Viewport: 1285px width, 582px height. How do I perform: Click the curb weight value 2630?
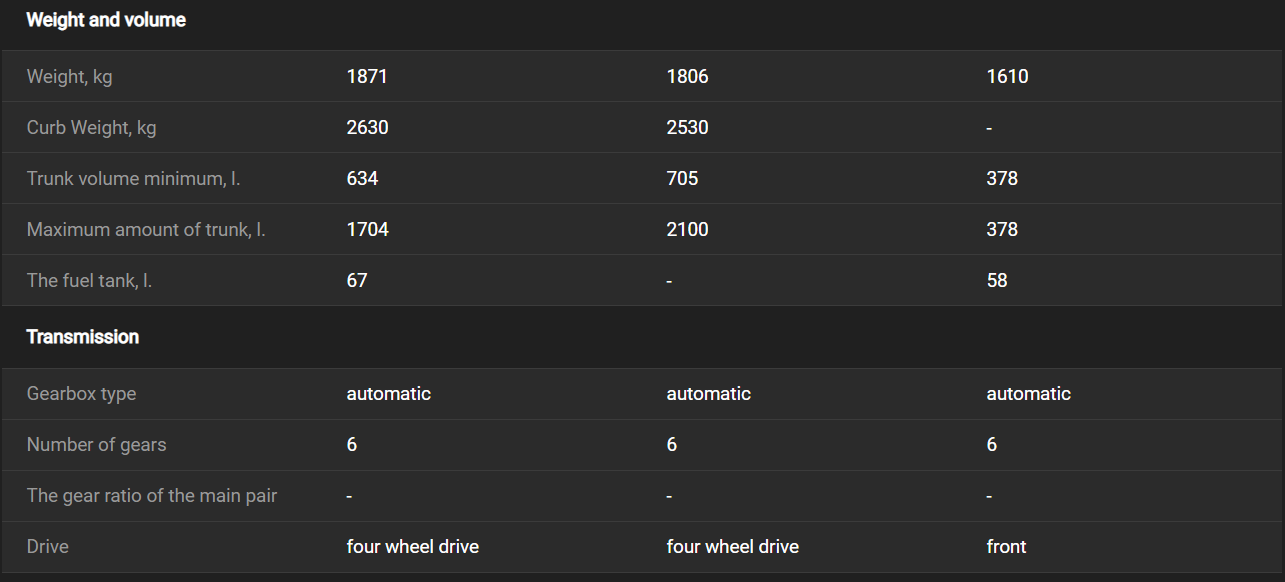coord(367,128)
